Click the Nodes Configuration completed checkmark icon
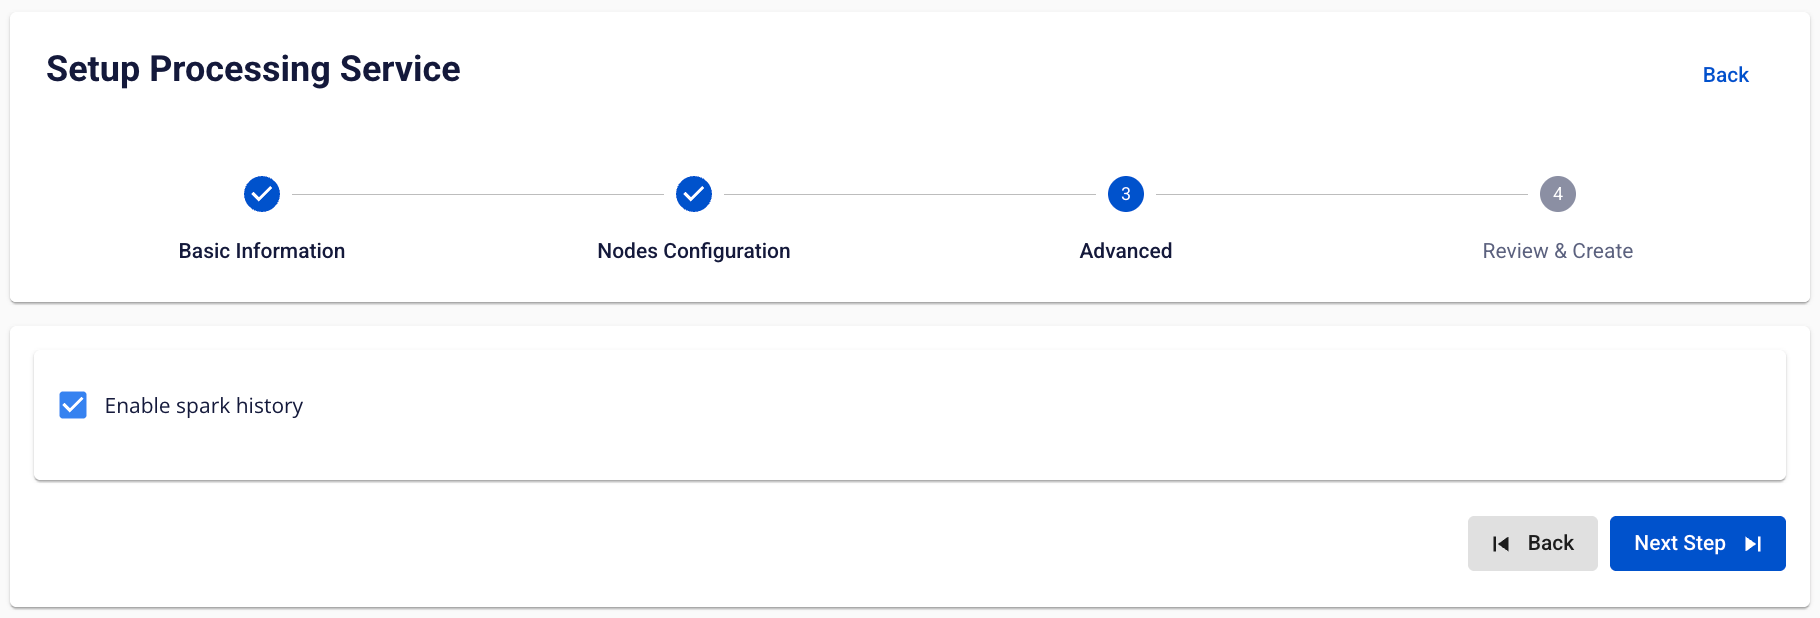Viewport: 1820px width, 618px height. coord(694,194)
